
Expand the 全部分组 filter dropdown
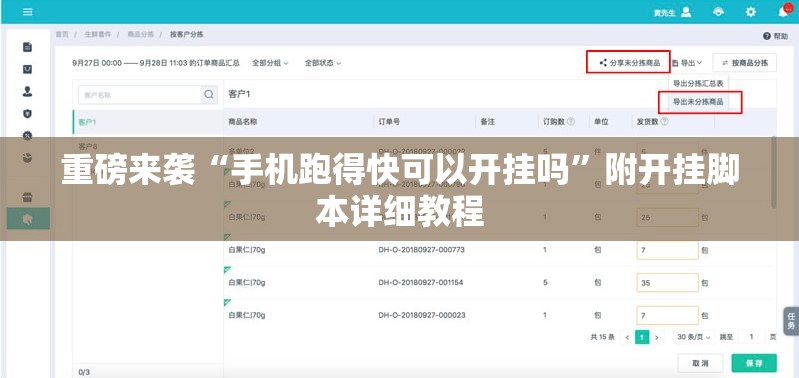tap(270, 63)
